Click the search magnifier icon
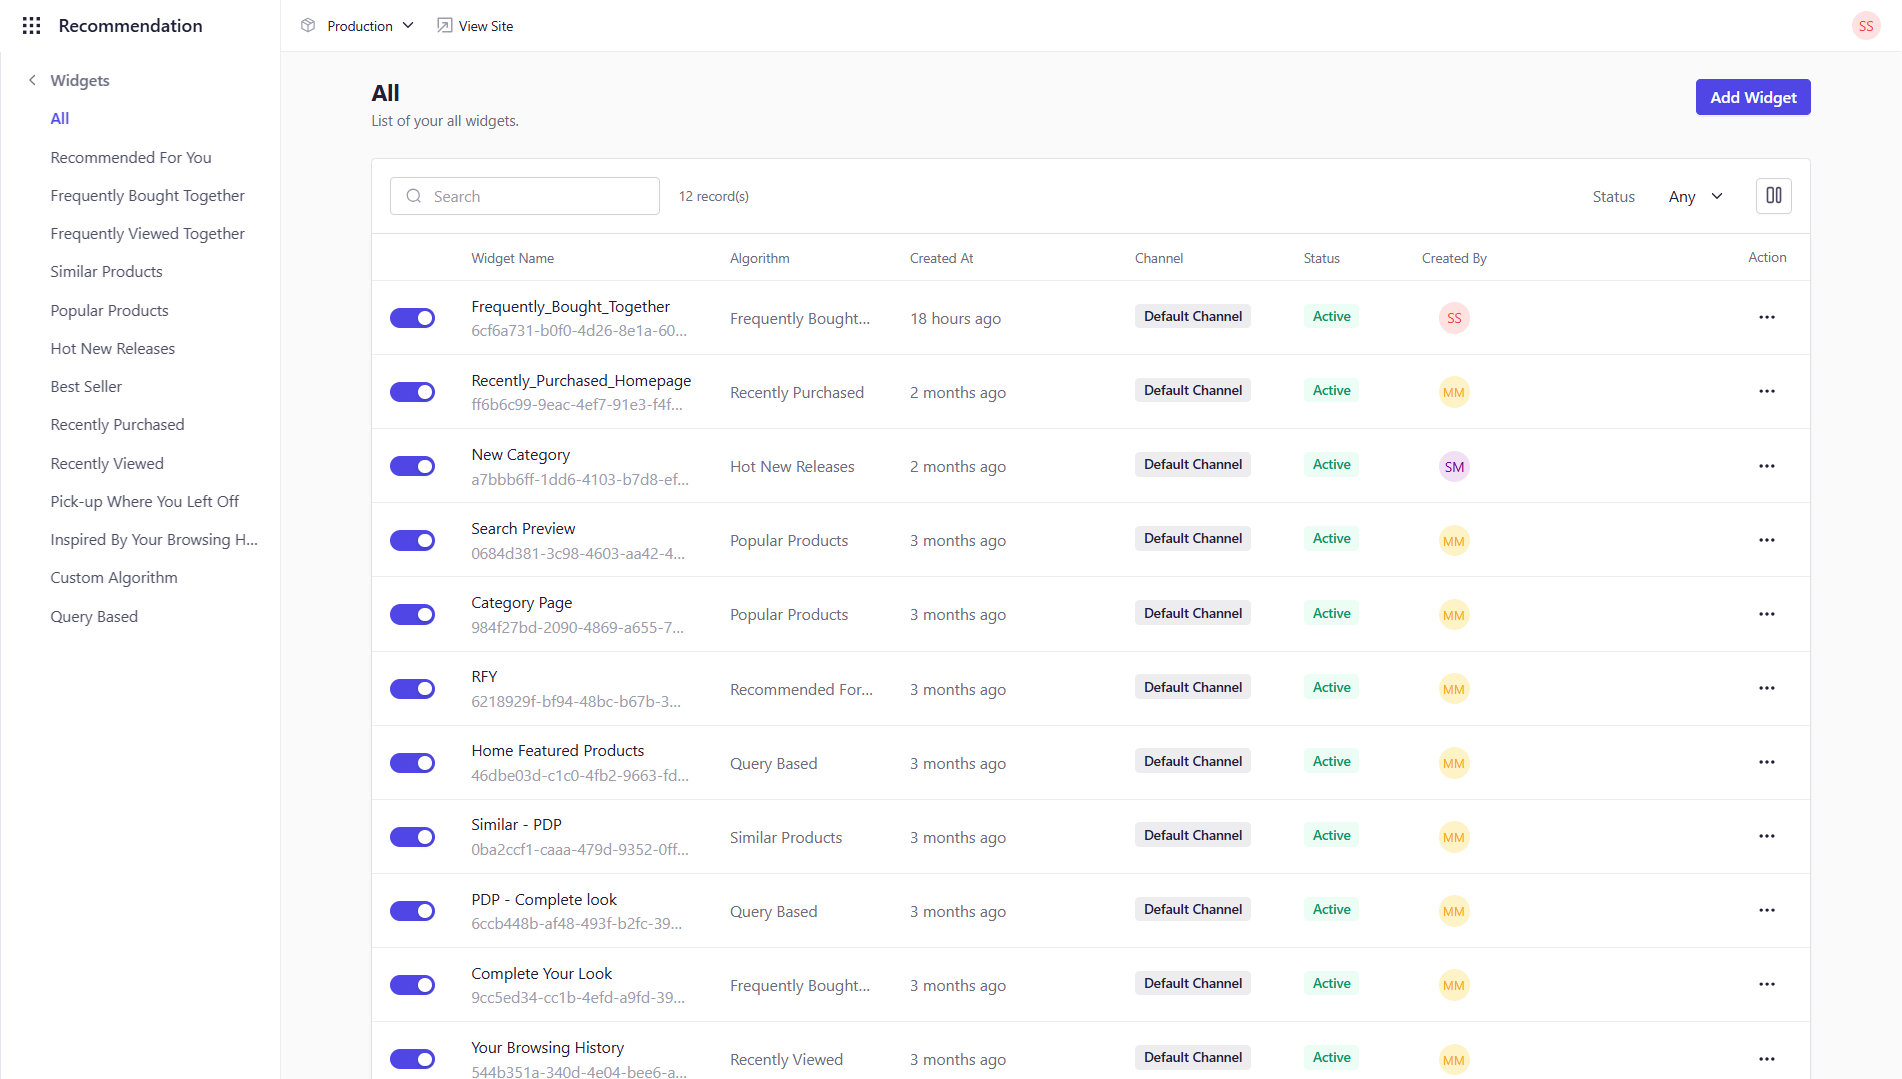The image size is (1902, 1079). [413, 196]
